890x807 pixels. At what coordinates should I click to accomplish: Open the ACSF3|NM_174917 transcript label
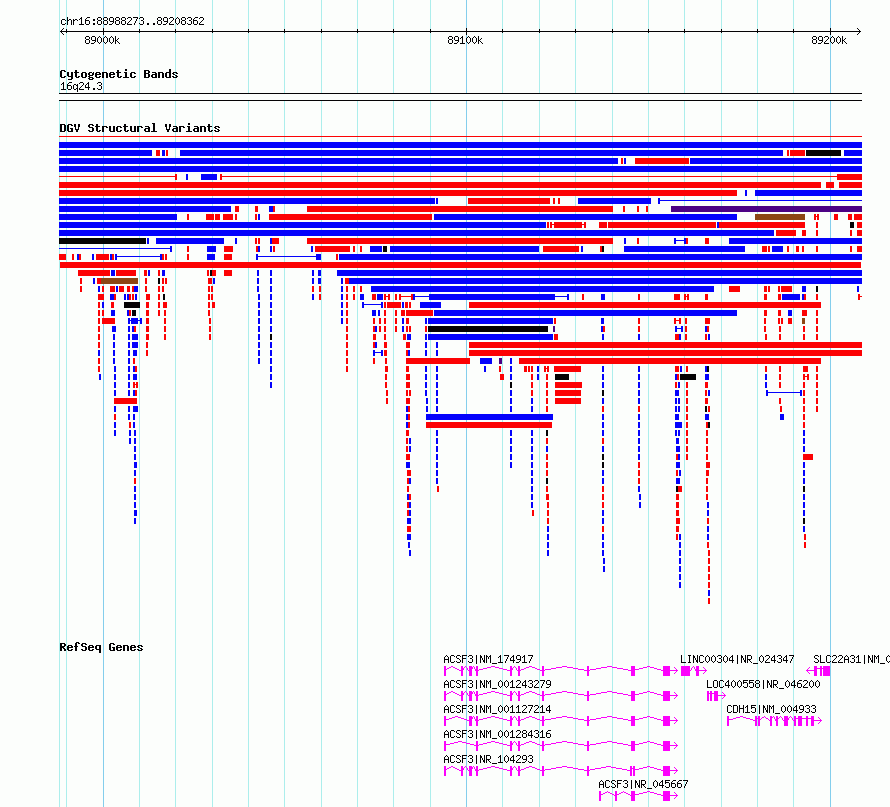[488, 659]
